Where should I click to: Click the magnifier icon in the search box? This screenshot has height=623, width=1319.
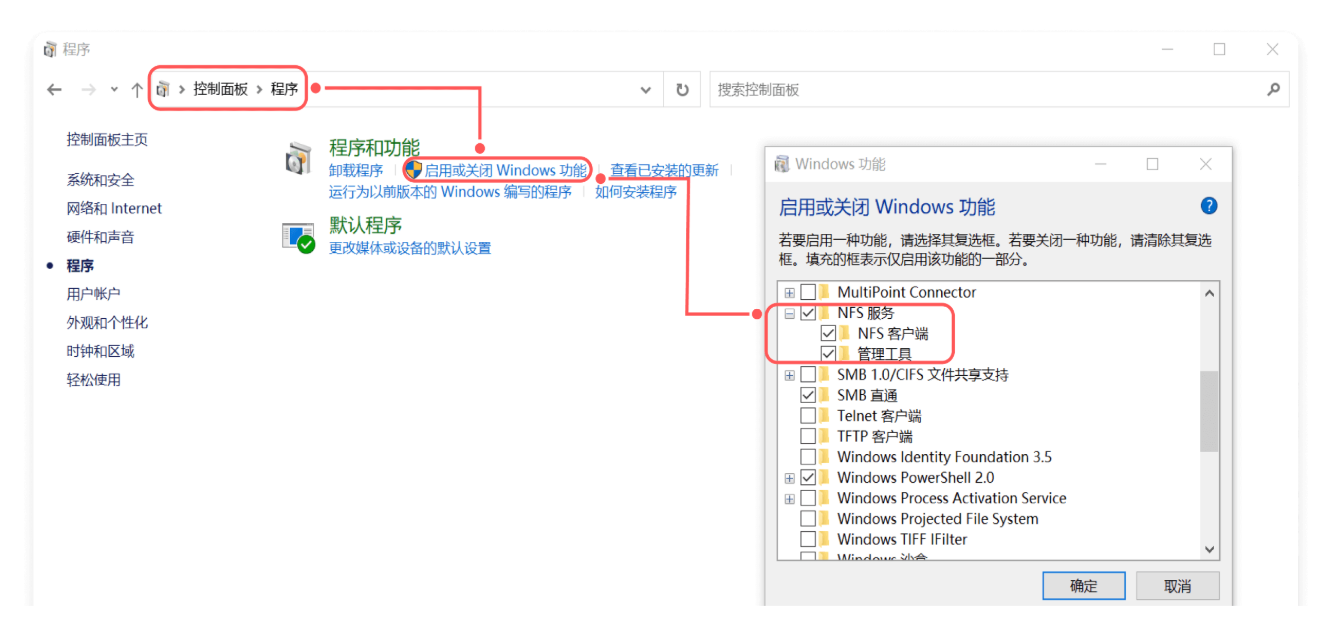tap(1273, 89)
